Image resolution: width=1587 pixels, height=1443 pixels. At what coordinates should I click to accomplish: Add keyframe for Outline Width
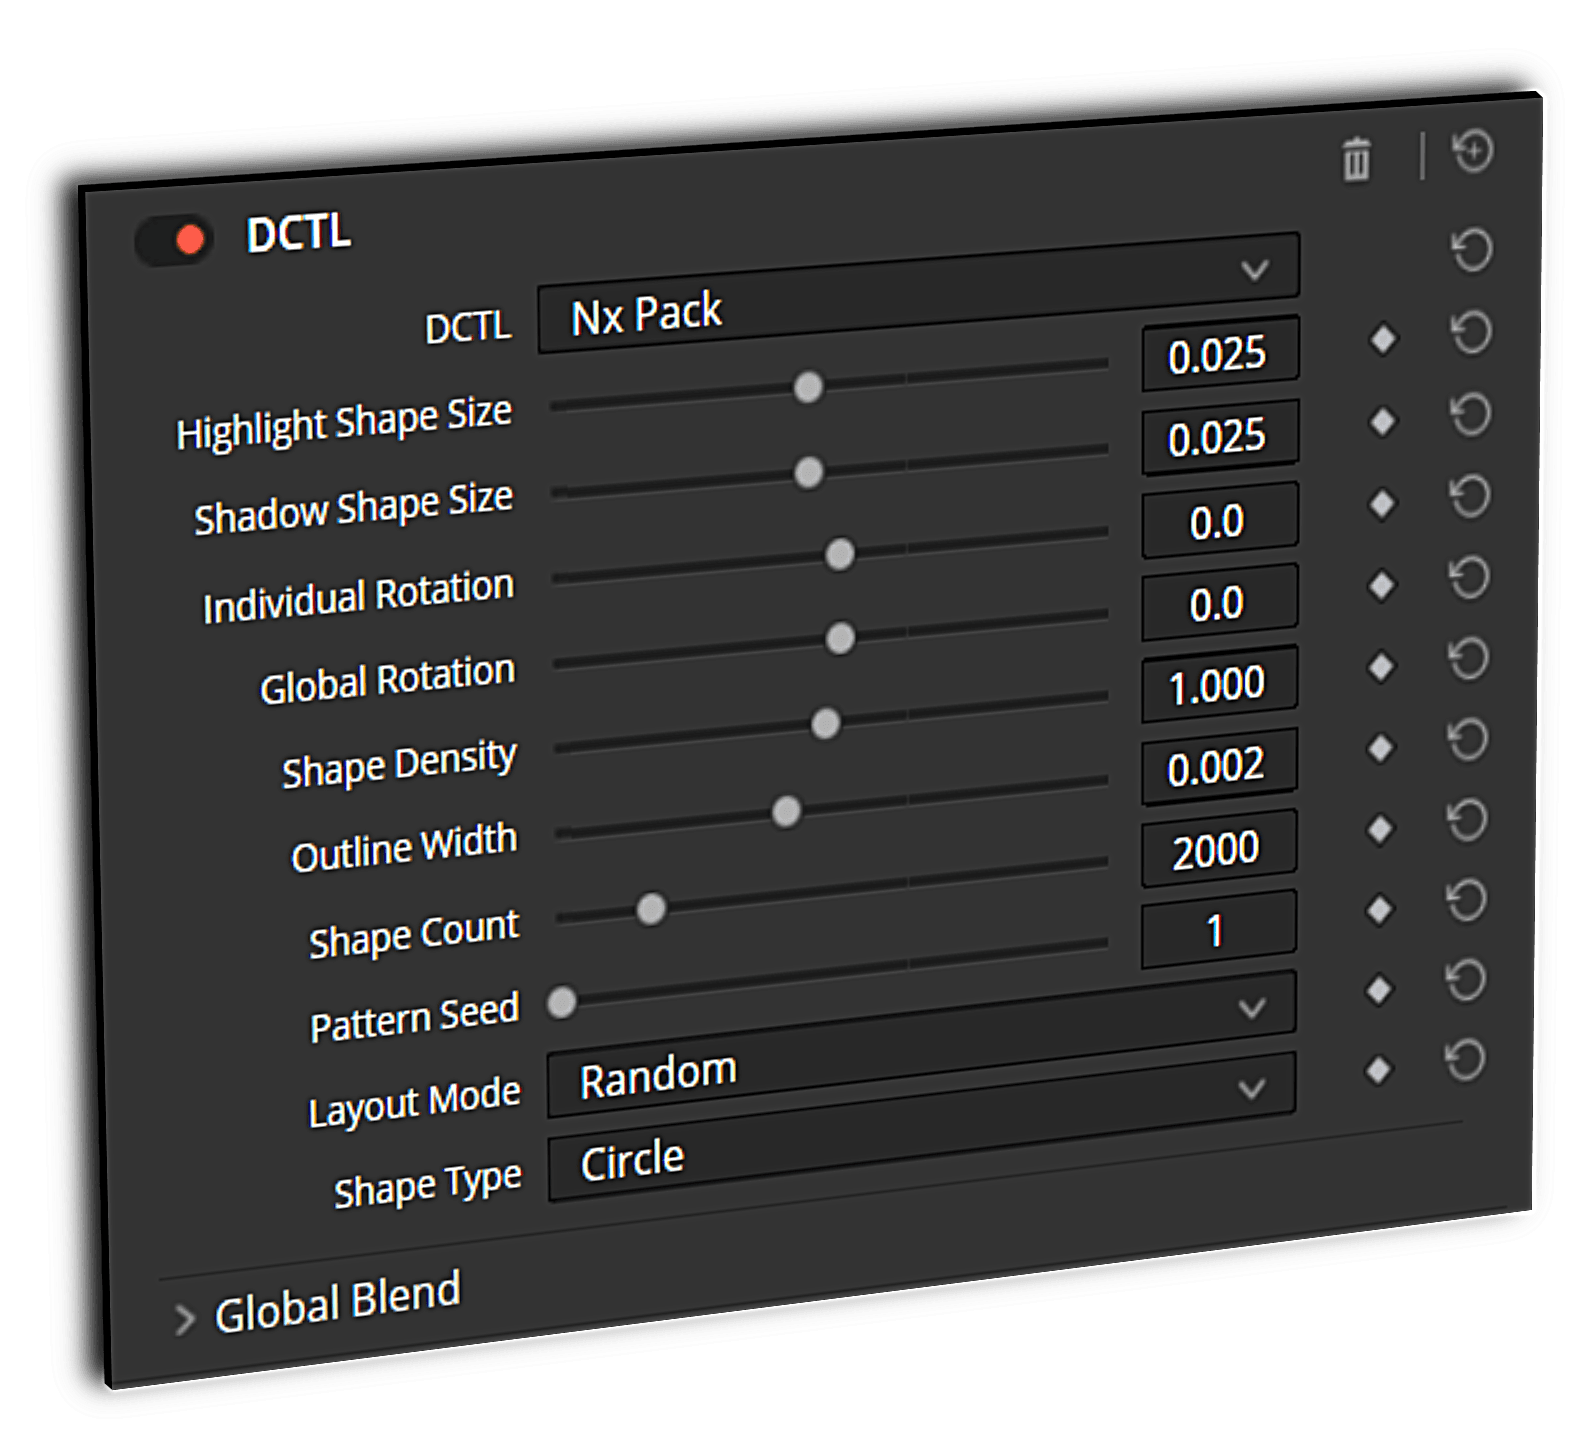click(x=1381, y=747)
